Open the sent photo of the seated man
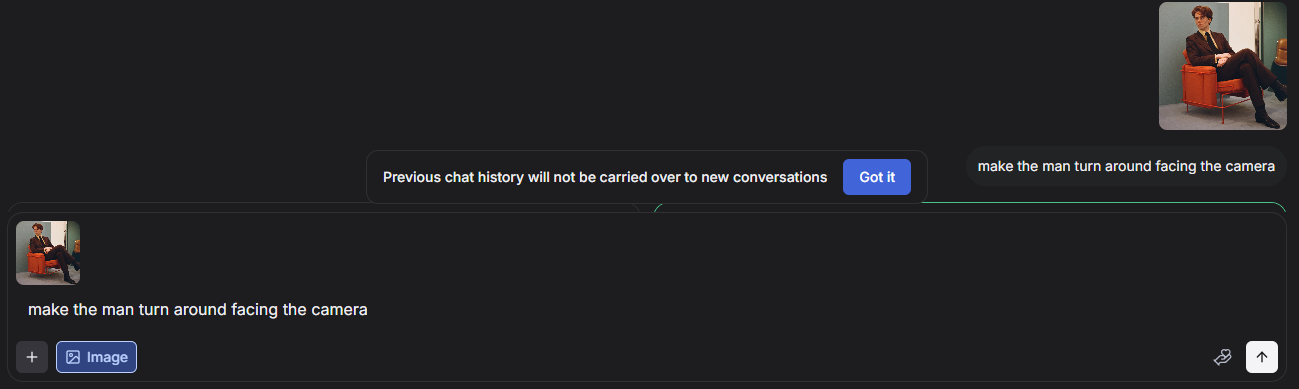 coord(1223,66)
